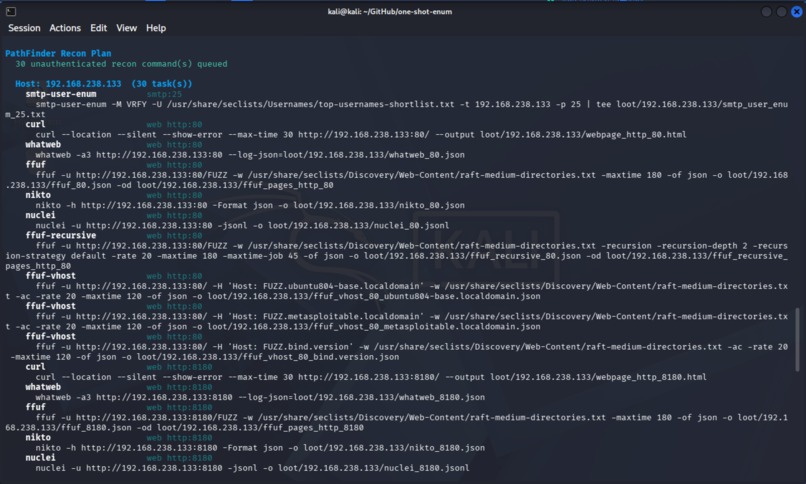Open the View menu
The image size is (806, 484).
pyautogui.click(x=126, y=28)
